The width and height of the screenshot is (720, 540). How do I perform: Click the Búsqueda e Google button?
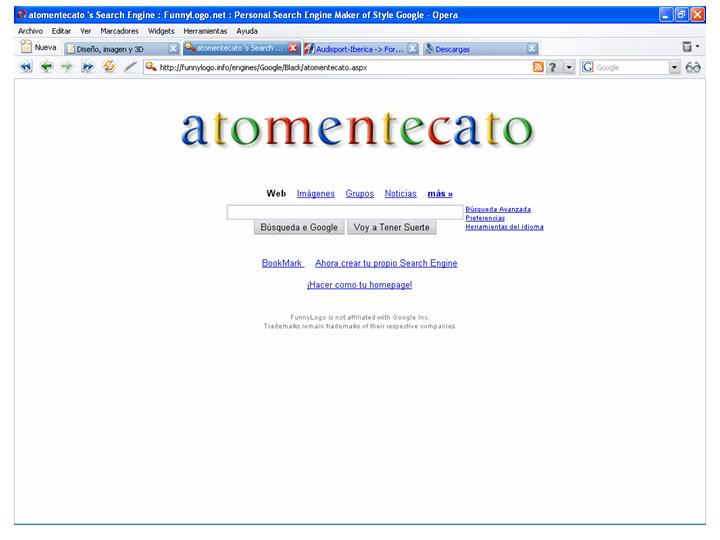[299, 227]
